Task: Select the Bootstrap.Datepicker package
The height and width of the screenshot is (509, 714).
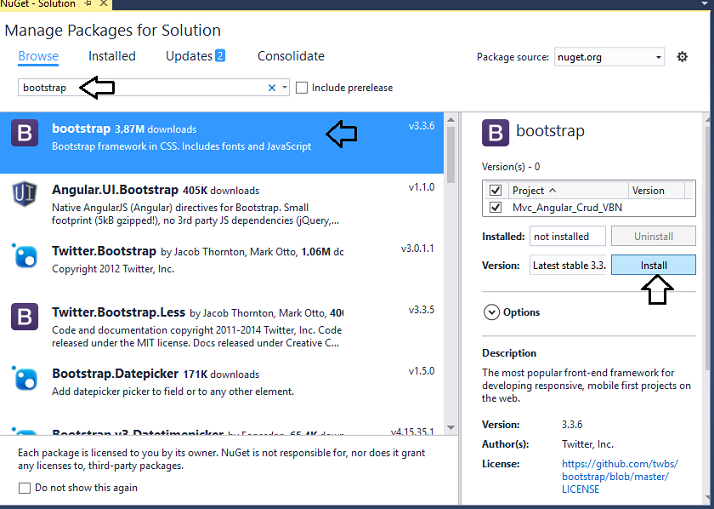Action: point(222,388)
